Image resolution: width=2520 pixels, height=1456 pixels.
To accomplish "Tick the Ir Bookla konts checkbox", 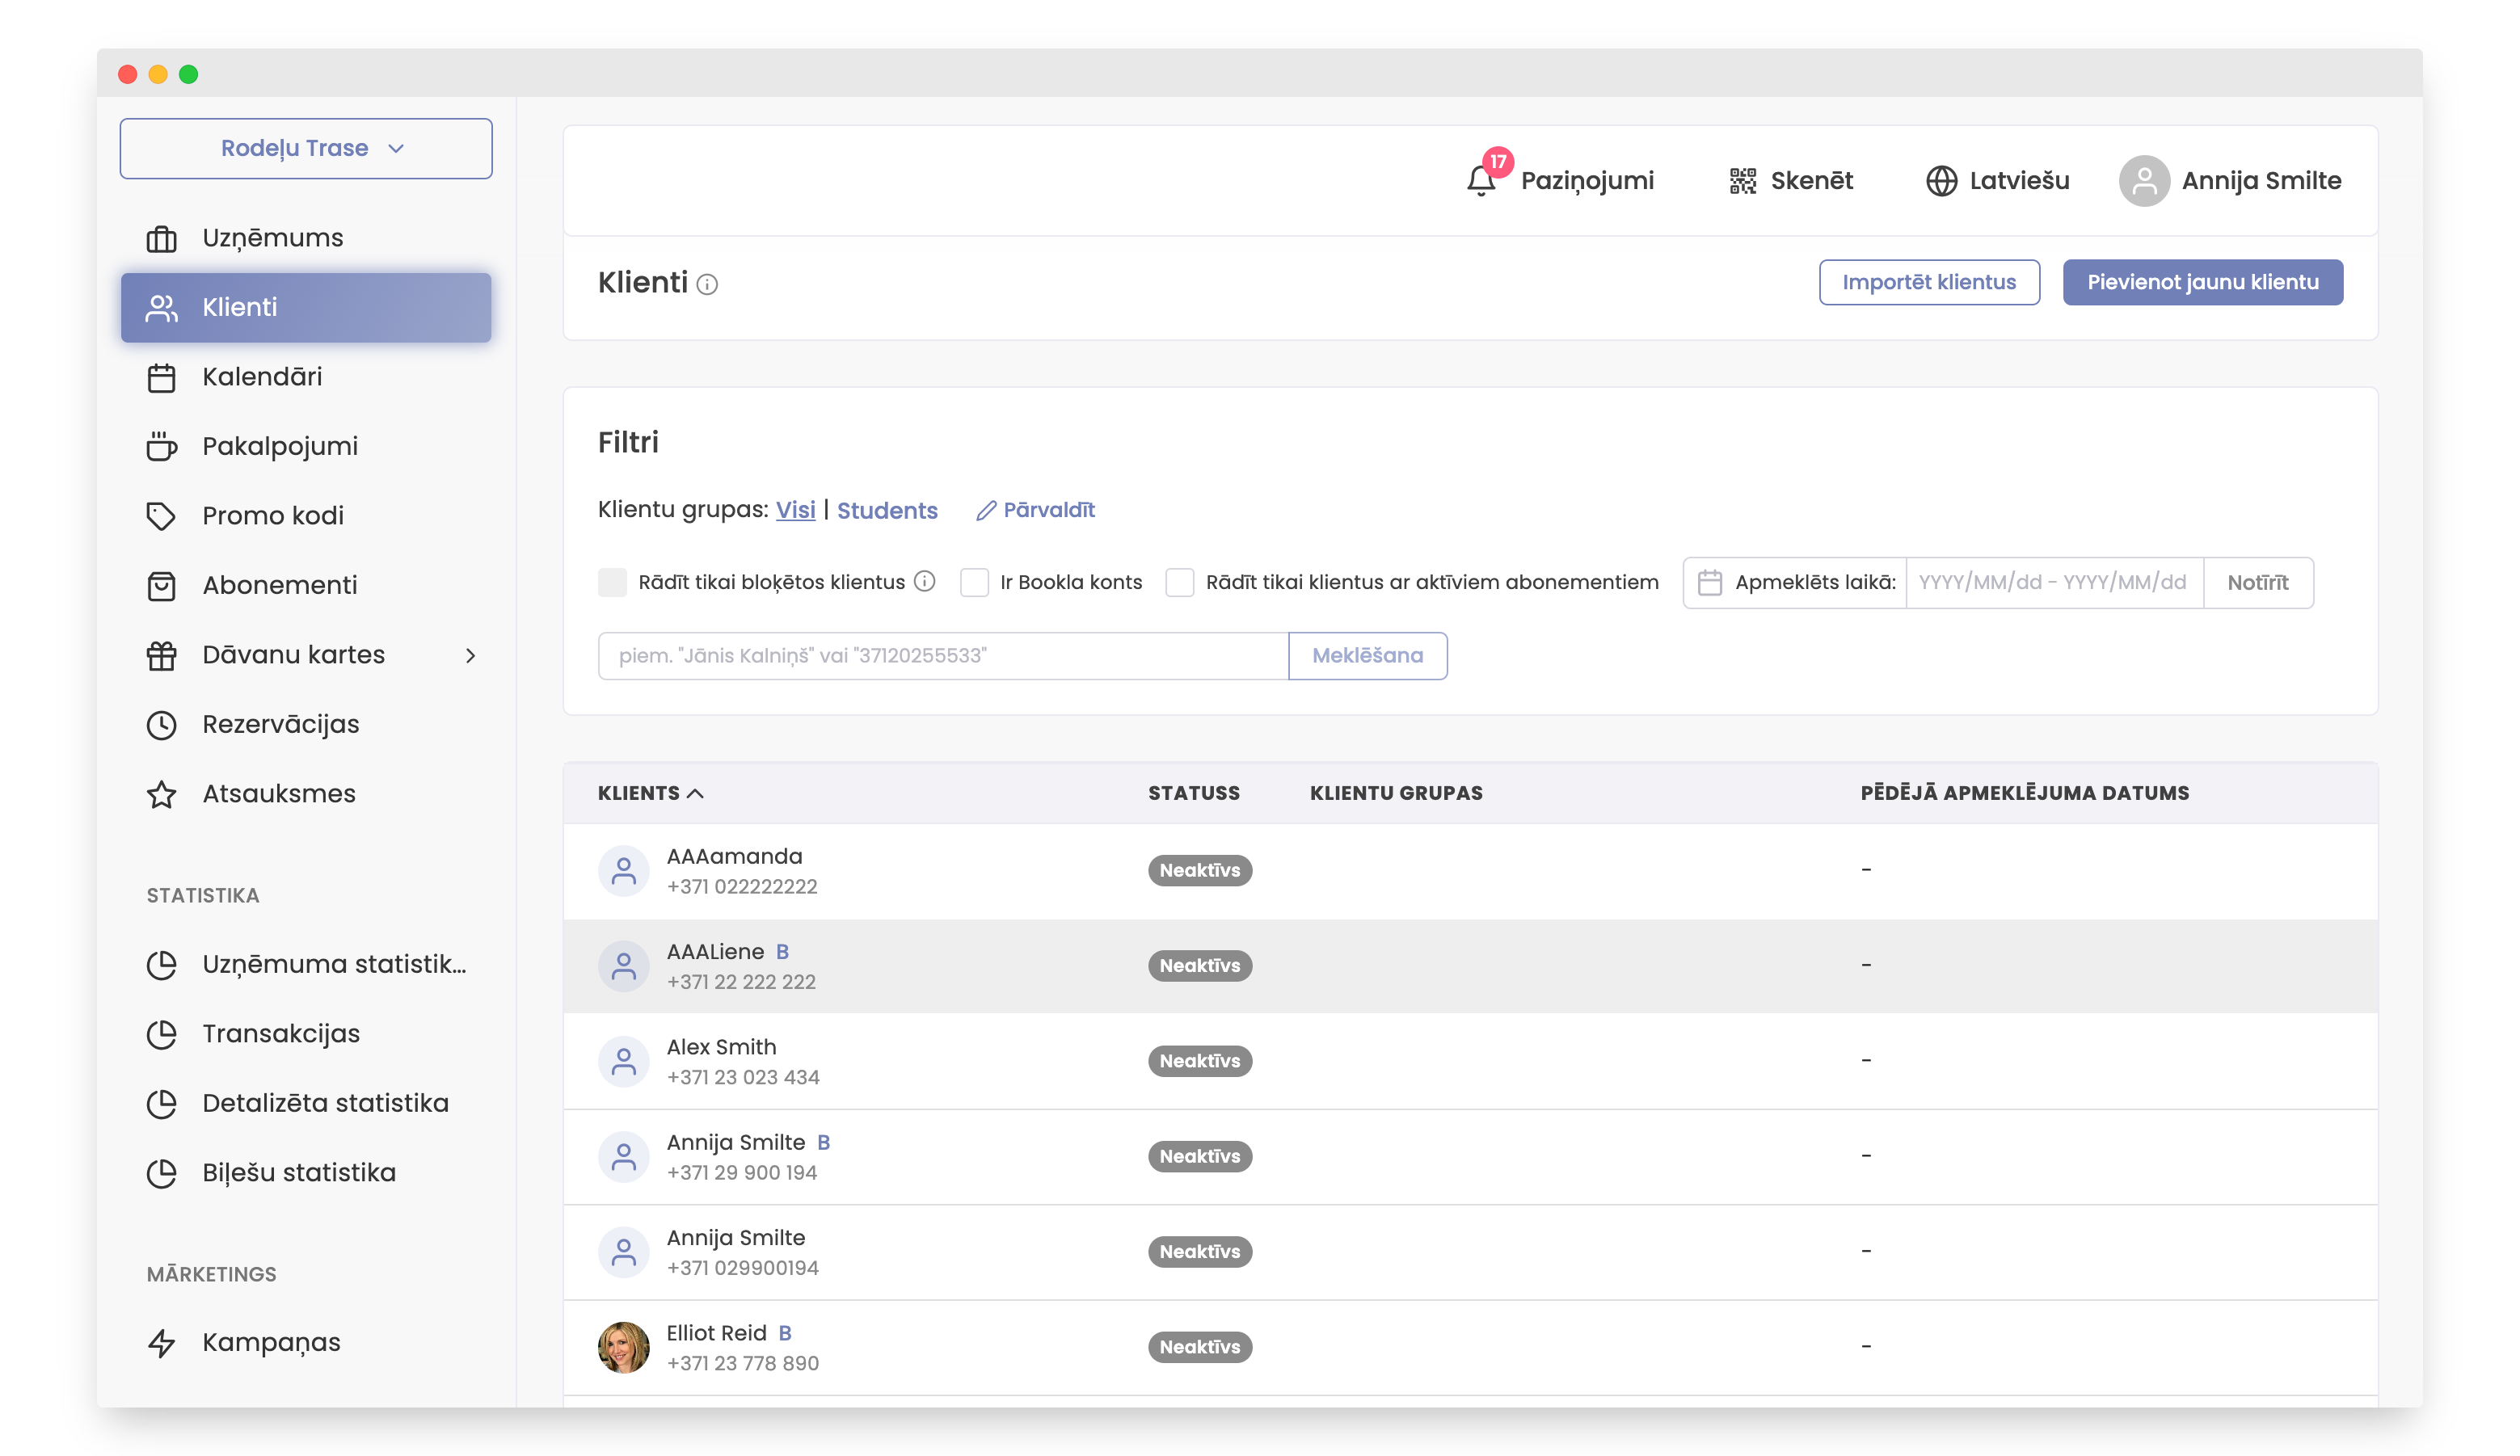I will tap(974, 582).
